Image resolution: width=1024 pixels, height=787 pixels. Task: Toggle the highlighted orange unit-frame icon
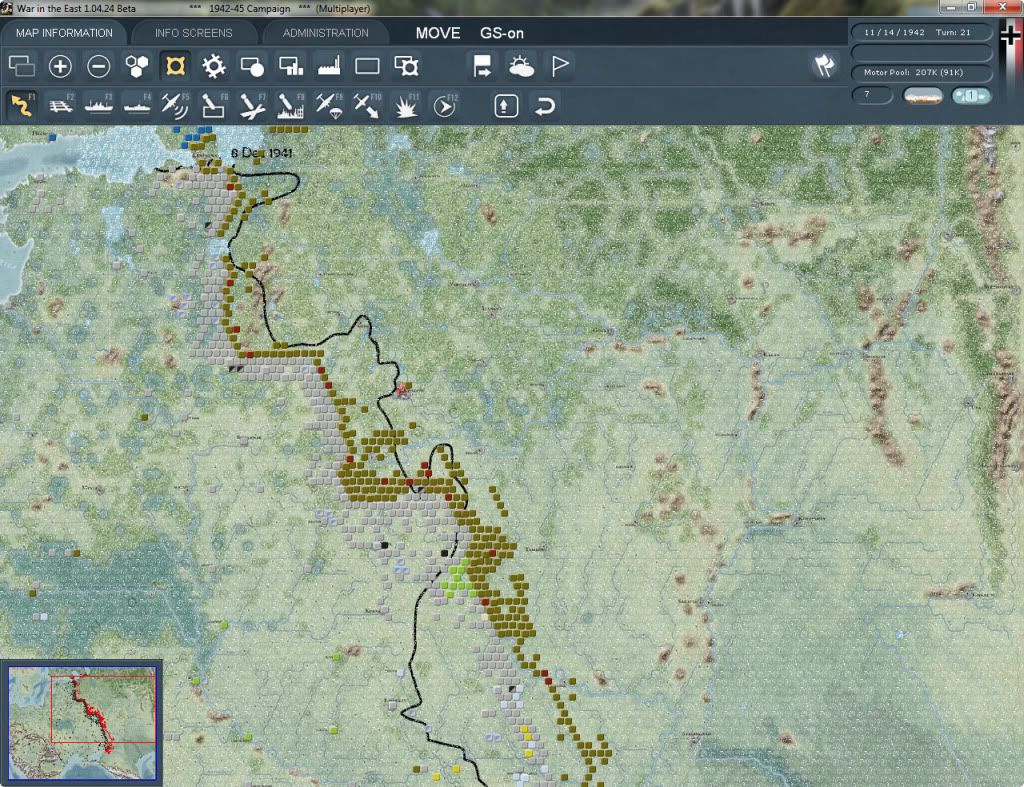[x=175, y=66]
